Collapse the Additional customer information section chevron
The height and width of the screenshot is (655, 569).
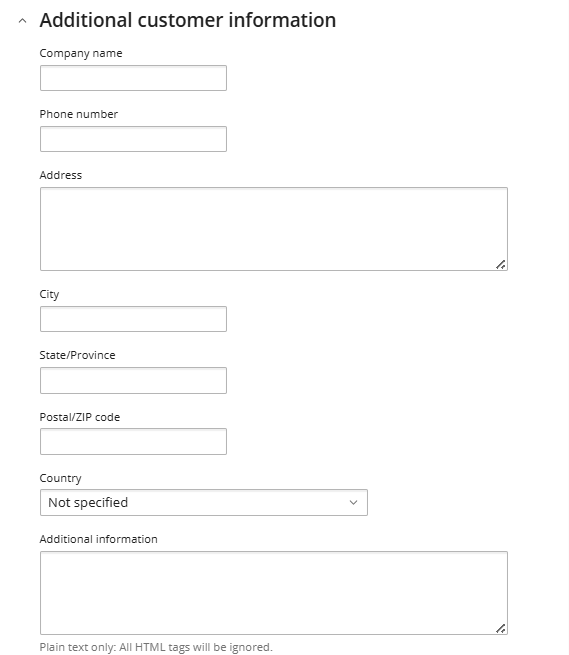pos(23,20)
